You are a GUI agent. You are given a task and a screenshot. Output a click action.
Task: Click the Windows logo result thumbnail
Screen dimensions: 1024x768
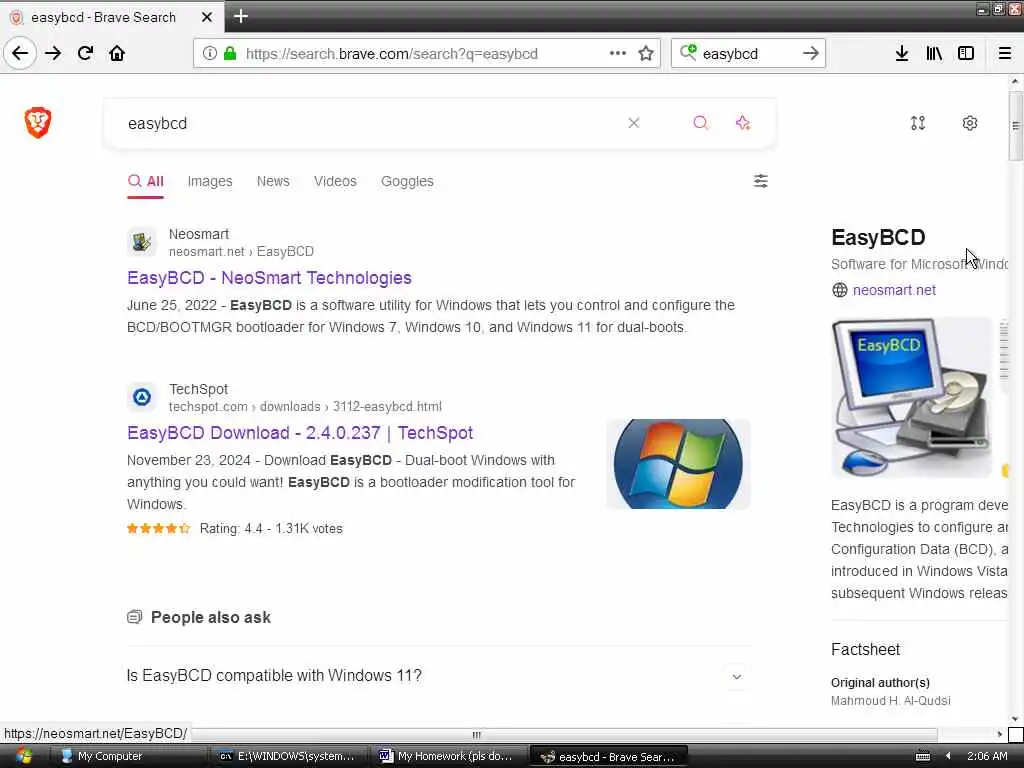[x=678, y=464]
